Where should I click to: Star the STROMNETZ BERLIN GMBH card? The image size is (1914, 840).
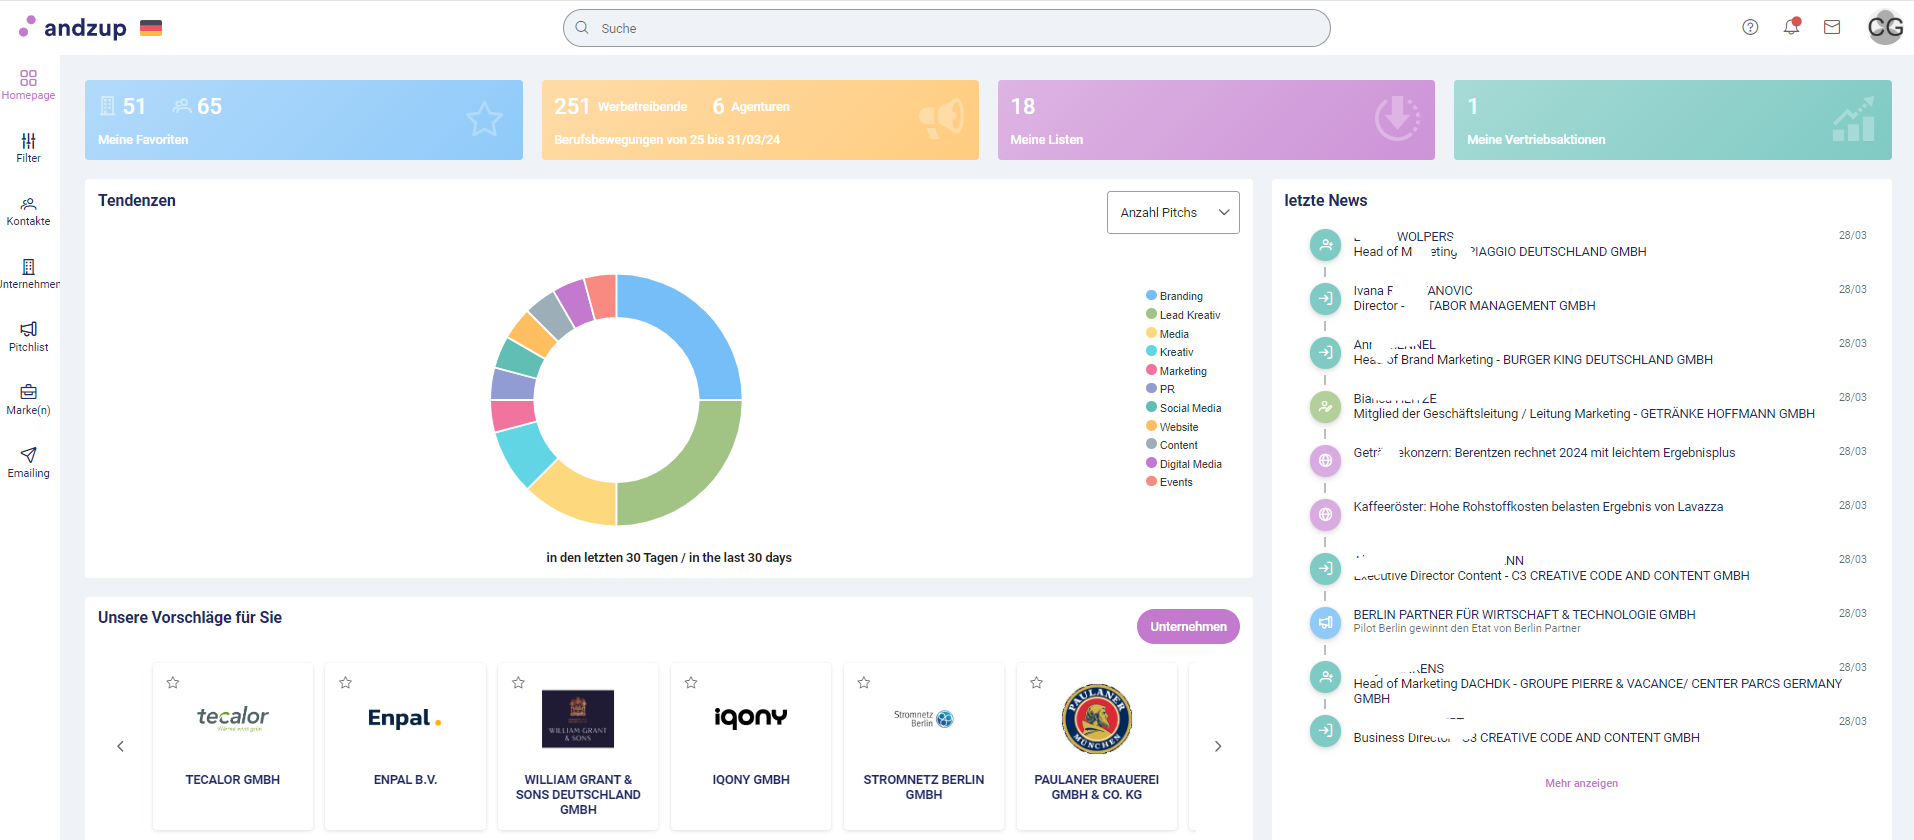(x=864, y=683)
